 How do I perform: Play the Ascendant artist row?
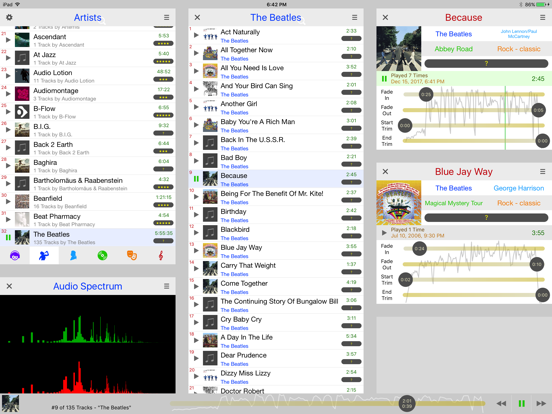click(x=8, y=40)
